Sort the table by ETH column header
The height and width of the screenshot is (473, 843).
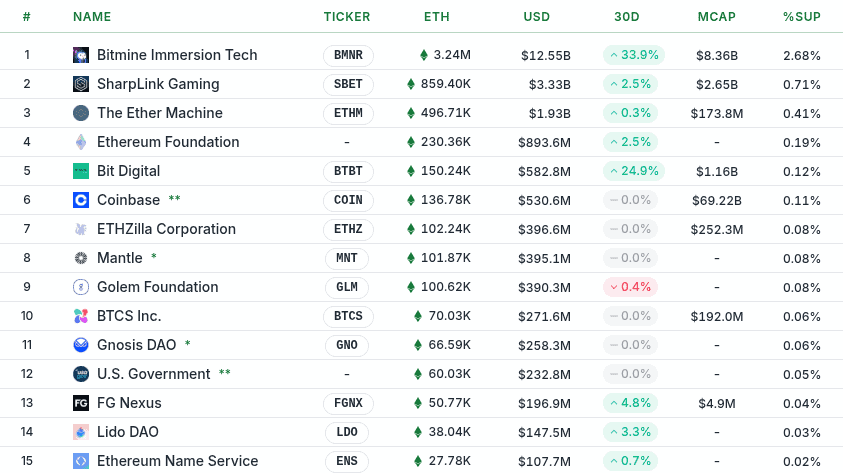point(436,17)
